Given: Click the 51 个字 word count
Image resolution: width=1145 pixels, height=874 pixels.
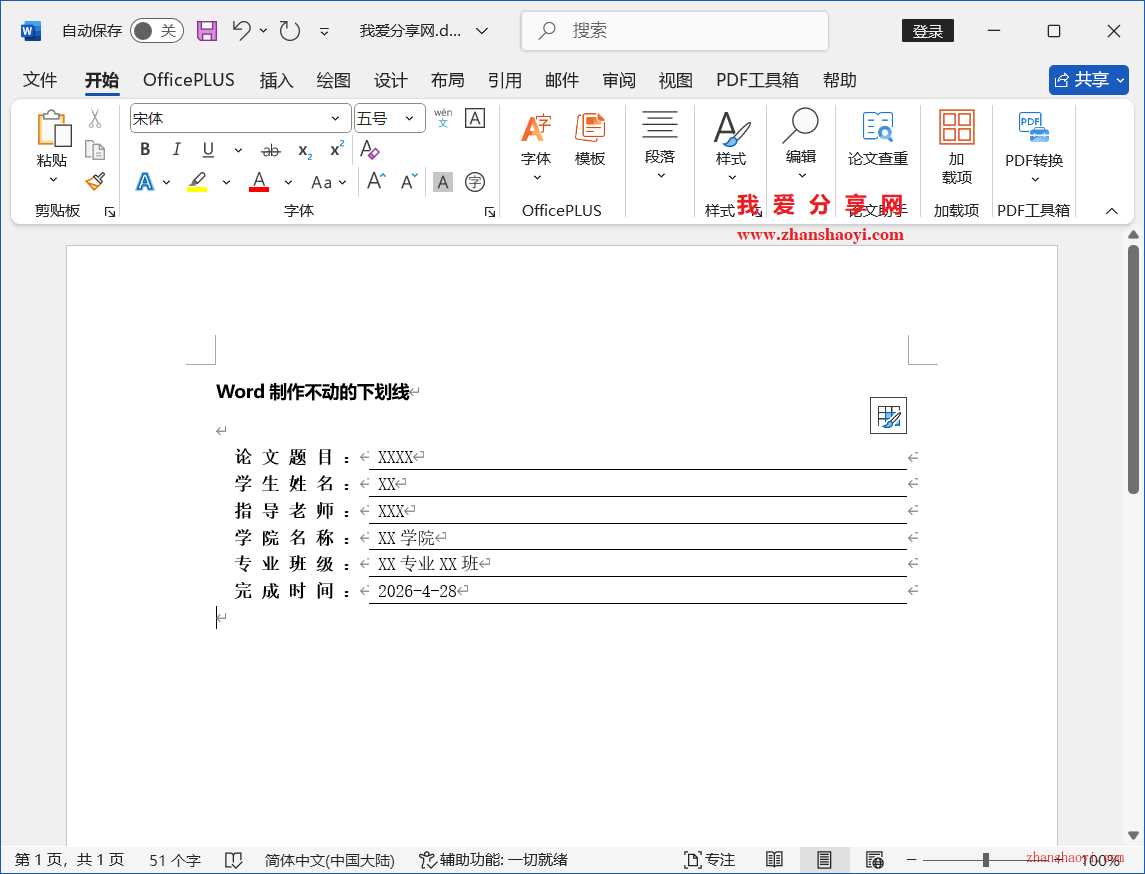Looking at the screenshot, I should (x=175, y=860).
